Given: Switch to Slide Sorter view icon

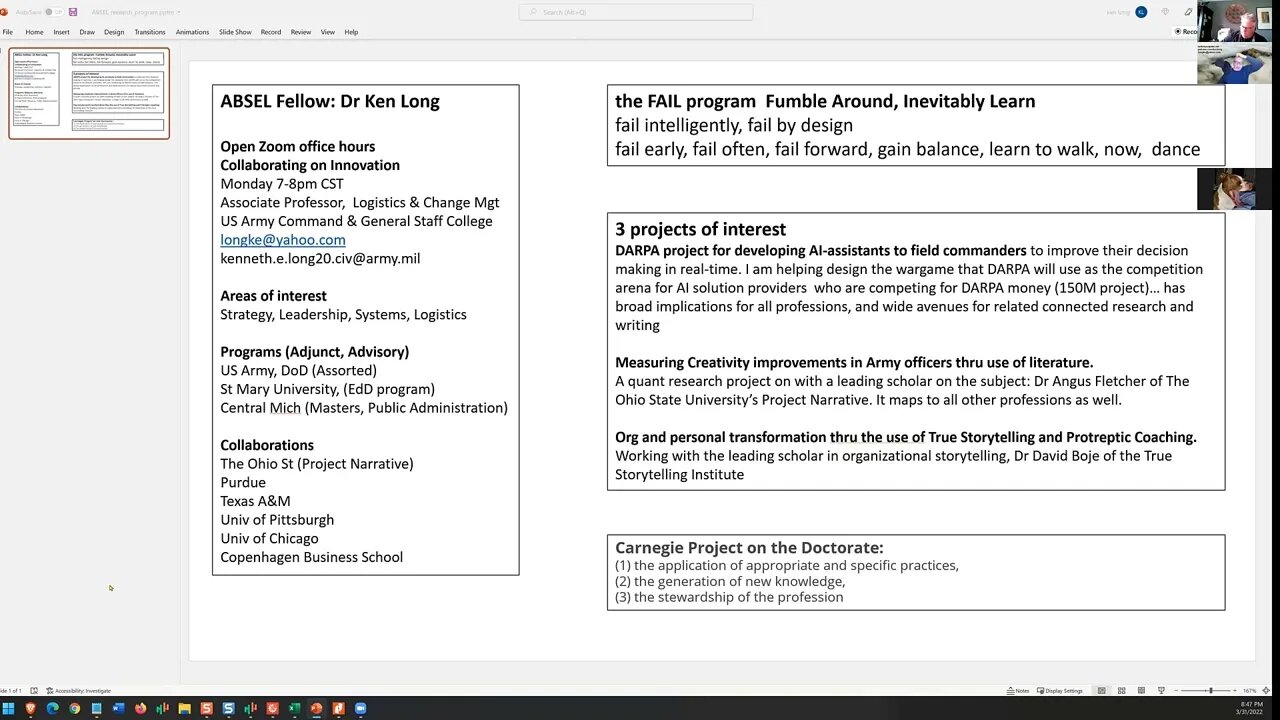Looking at the screenshot, I should point(1122,691).
